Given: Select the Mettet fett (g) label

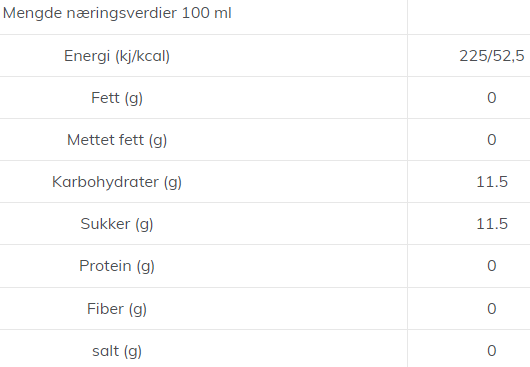Looking at the screenshot, I should tap(117, 140).
